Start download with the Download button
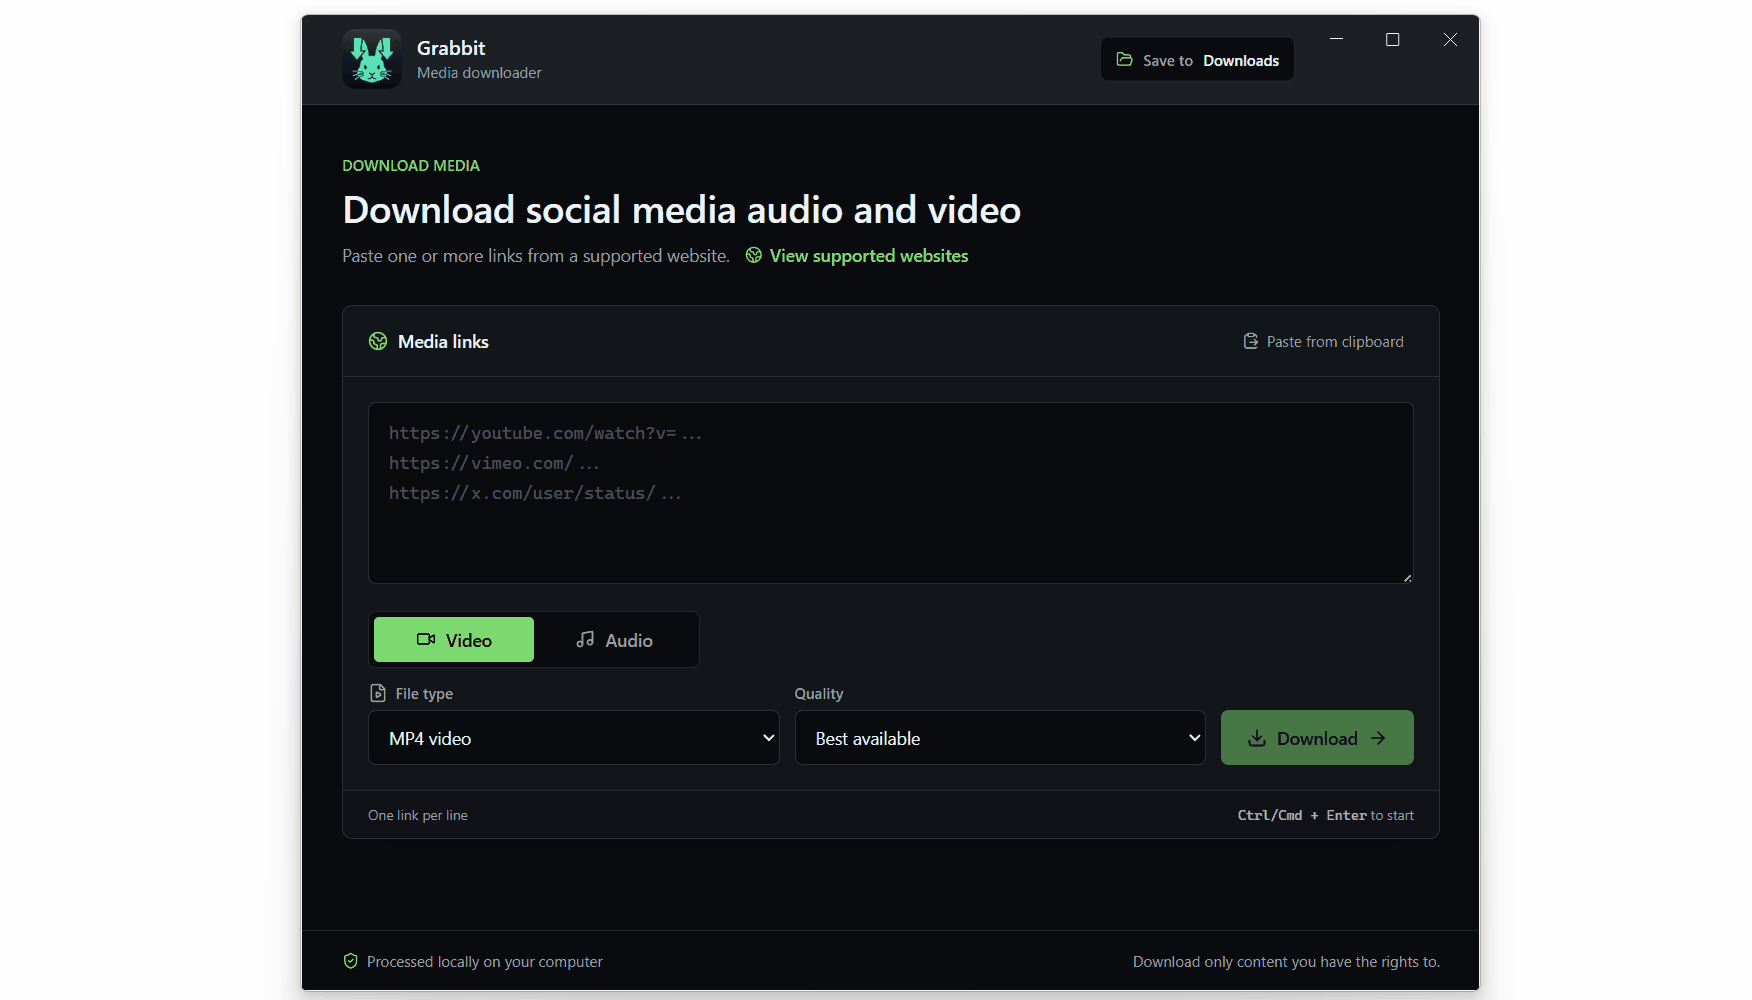This screenshot has height=1000, width=1752. tap(1317, 738)
